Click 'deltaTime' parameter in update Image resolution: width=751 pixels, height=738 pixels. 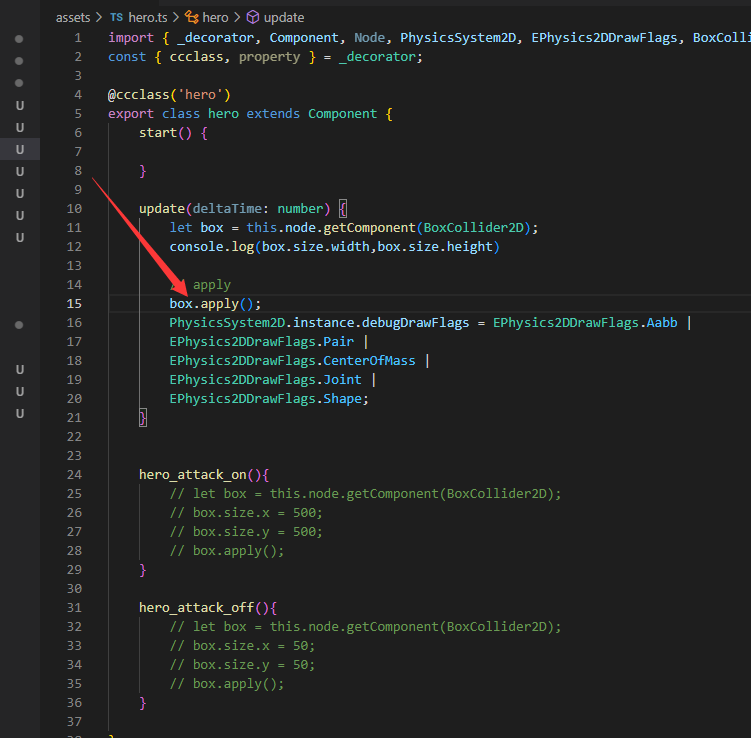(x=227, y=209)
